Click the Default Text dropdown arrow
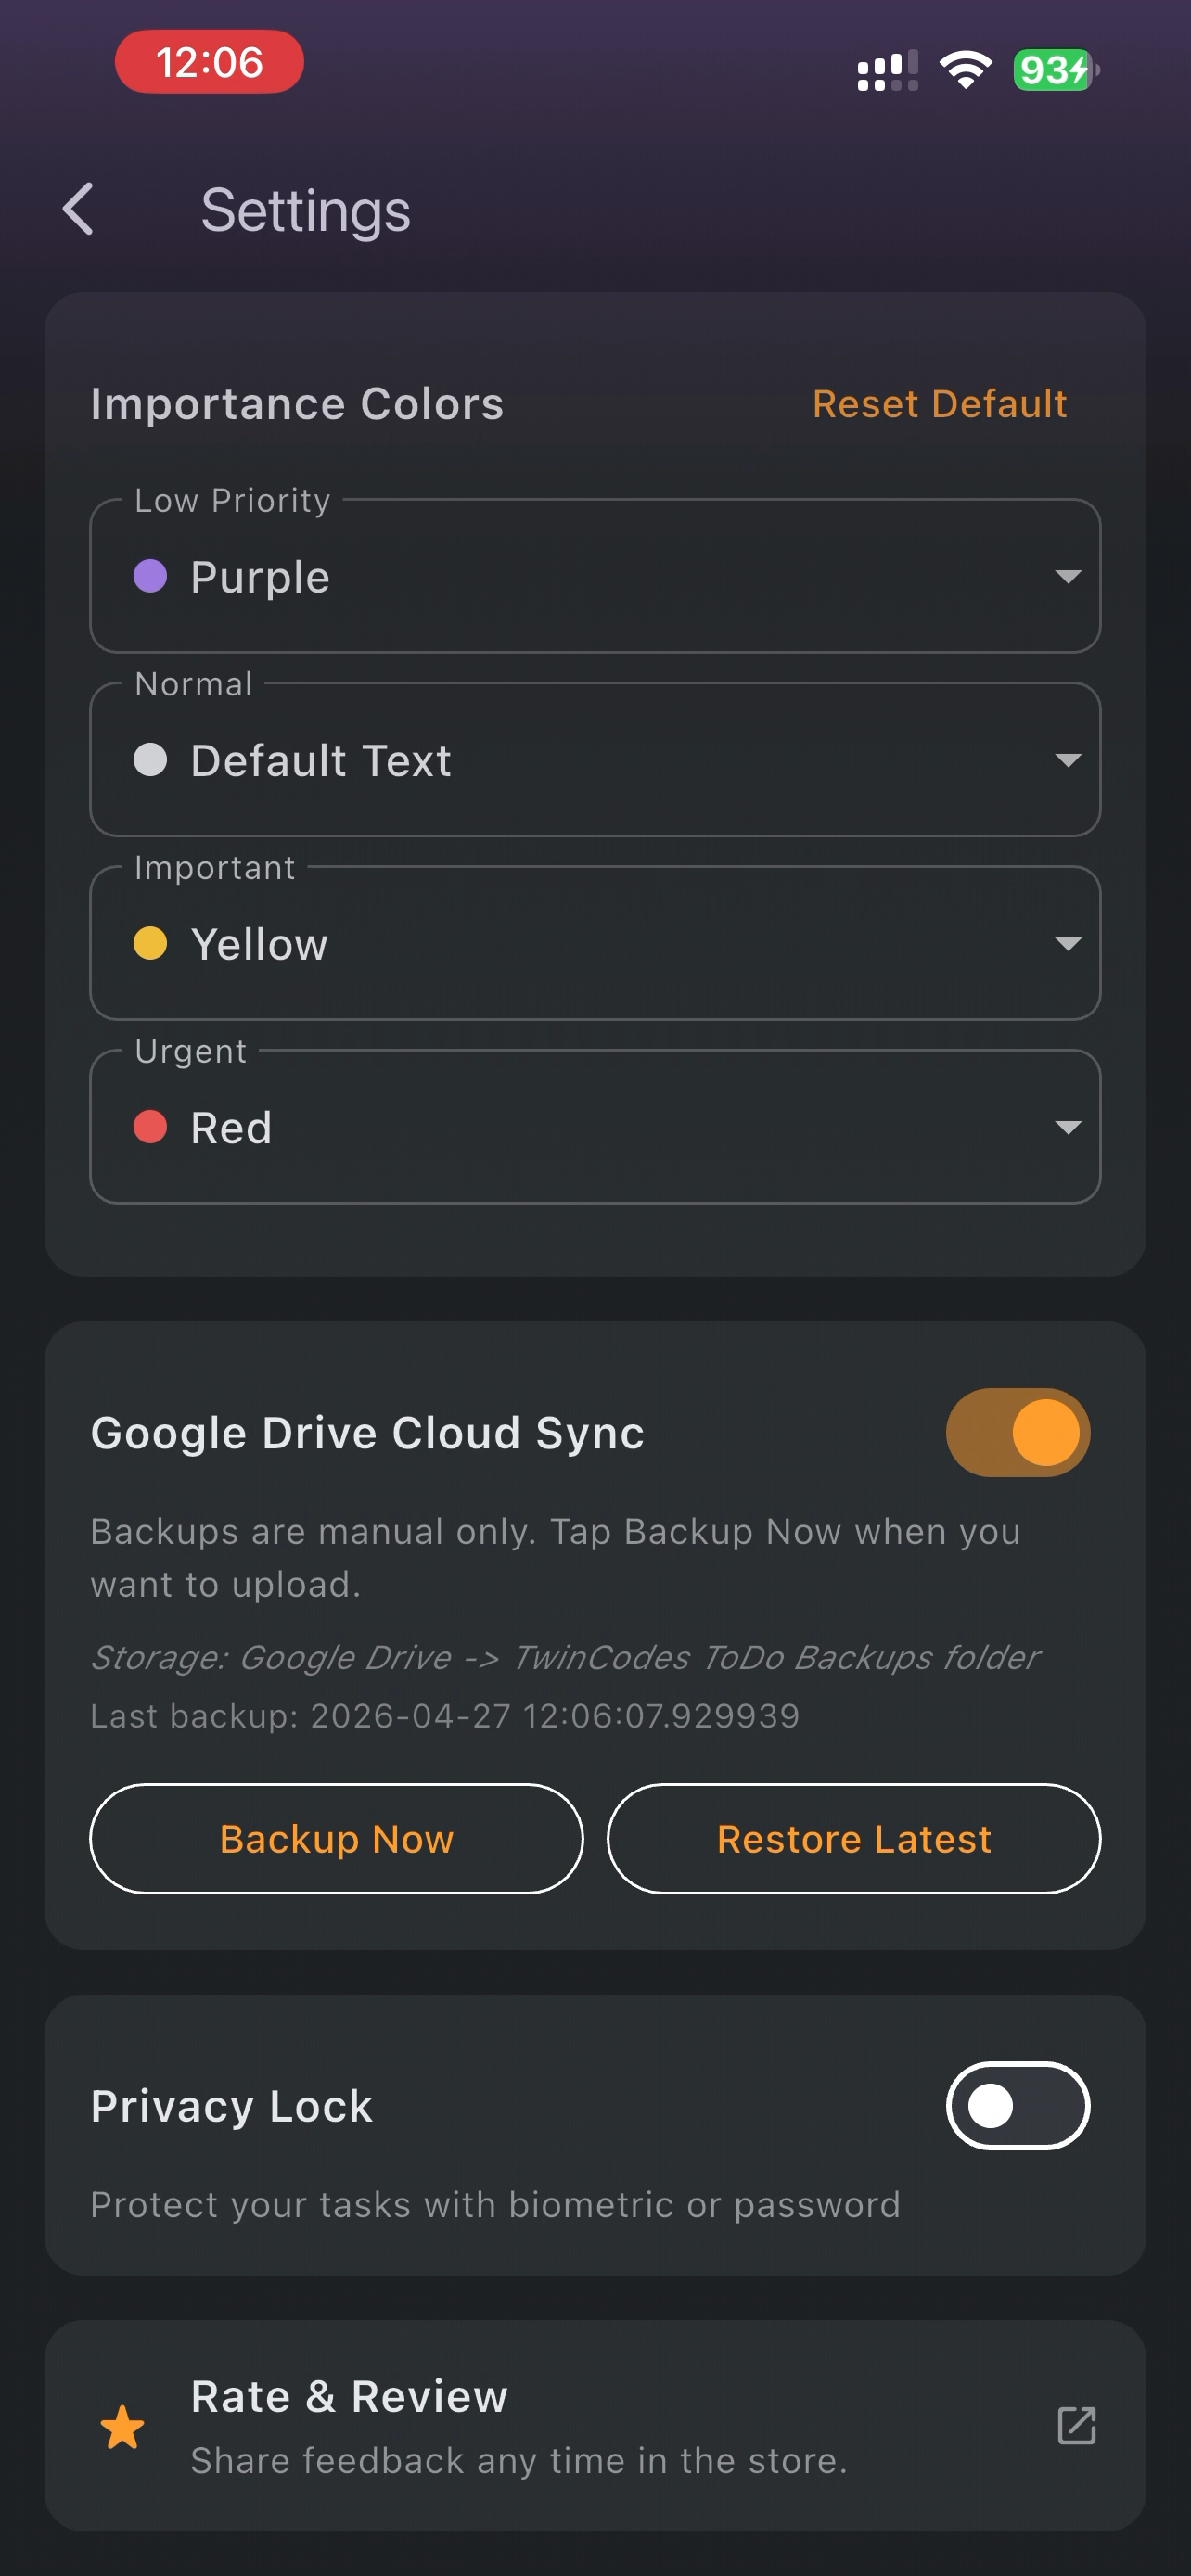This screenshot has height=2576, width=1191. (1068, 761)
